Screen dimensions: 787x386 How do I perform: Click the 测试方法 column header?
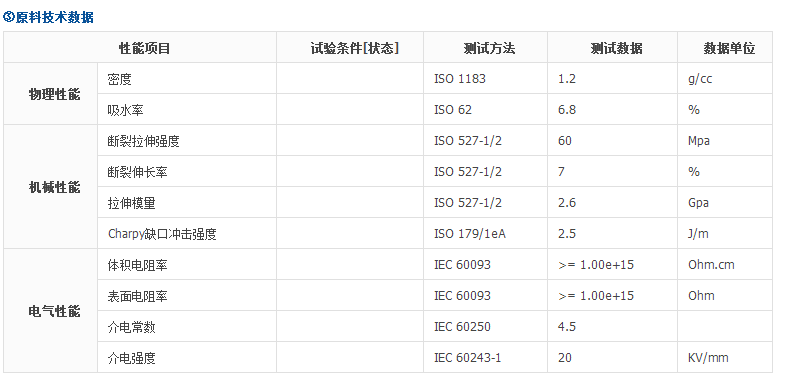coord(485,48)
